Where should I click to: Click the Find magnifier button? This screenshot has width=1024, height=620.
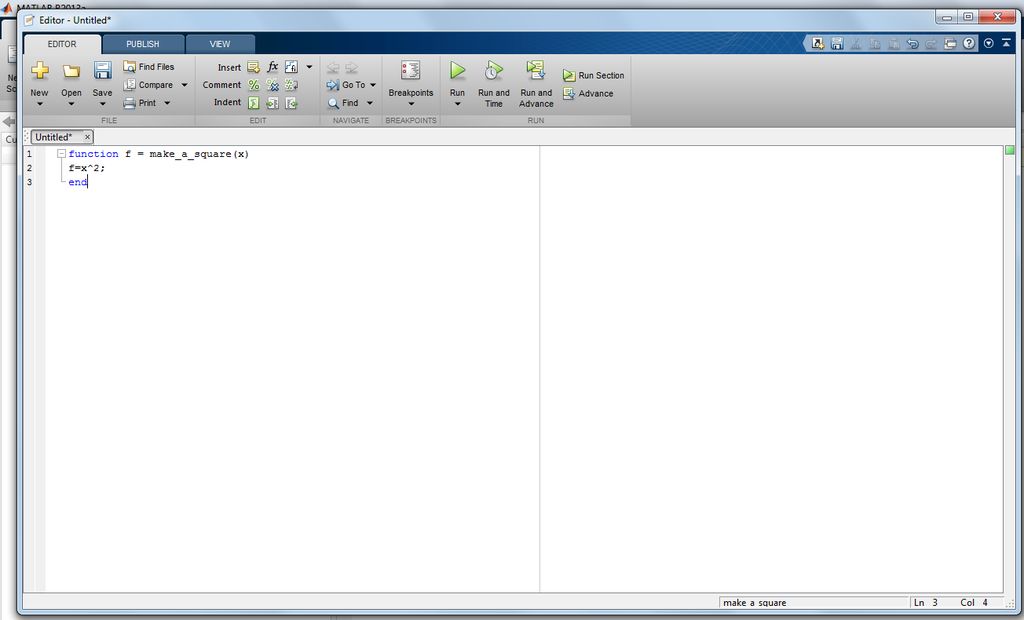click(x=343, y=103)
